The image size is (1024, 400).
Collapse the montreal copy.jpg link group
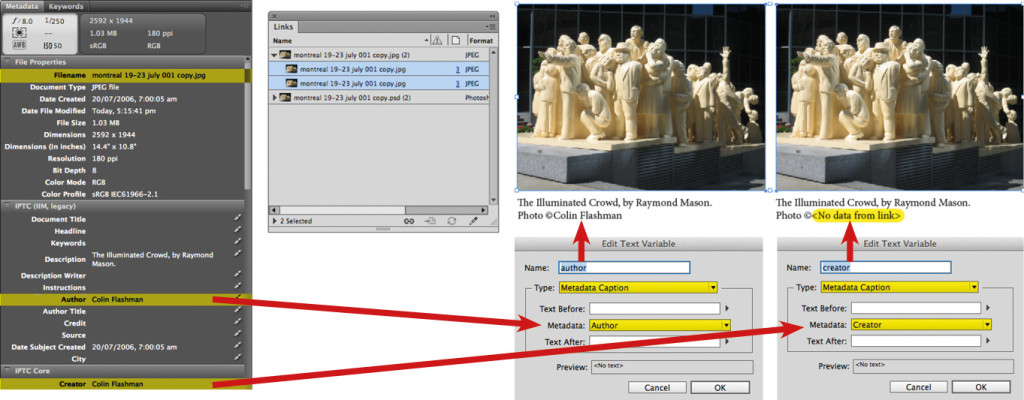point(274,56)
